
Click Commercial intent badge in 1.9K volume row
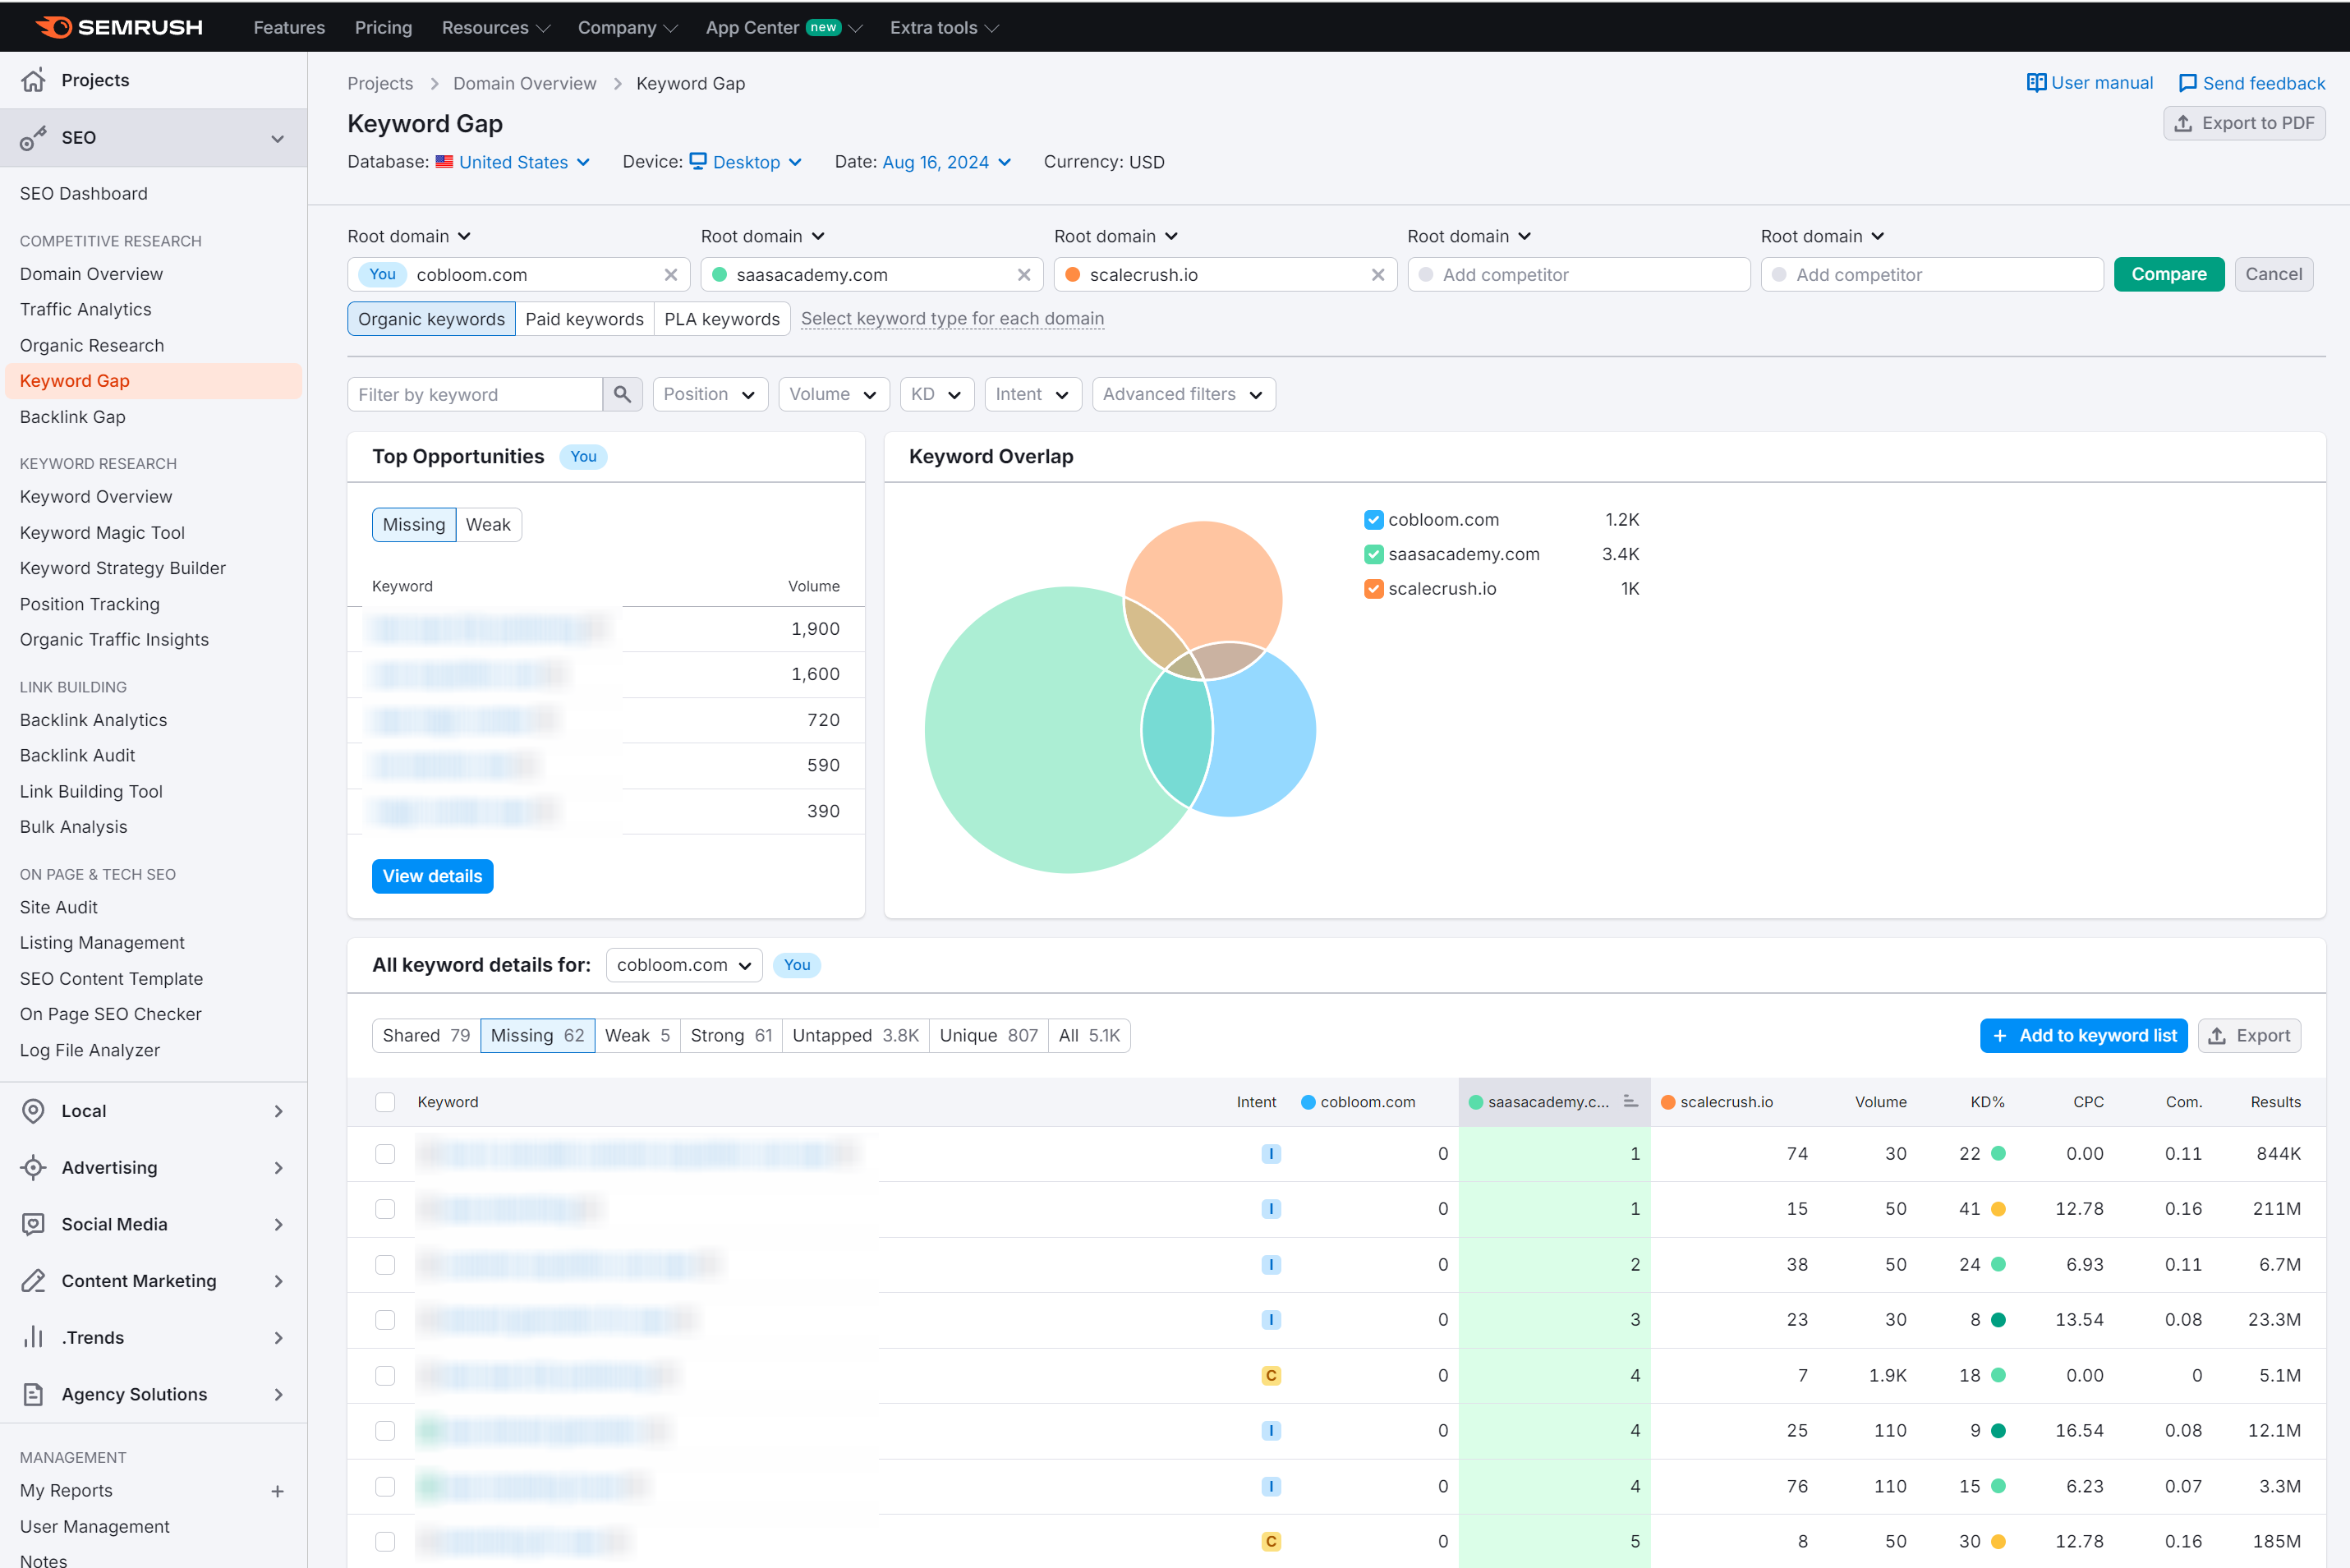[x=1271, y=1375]
